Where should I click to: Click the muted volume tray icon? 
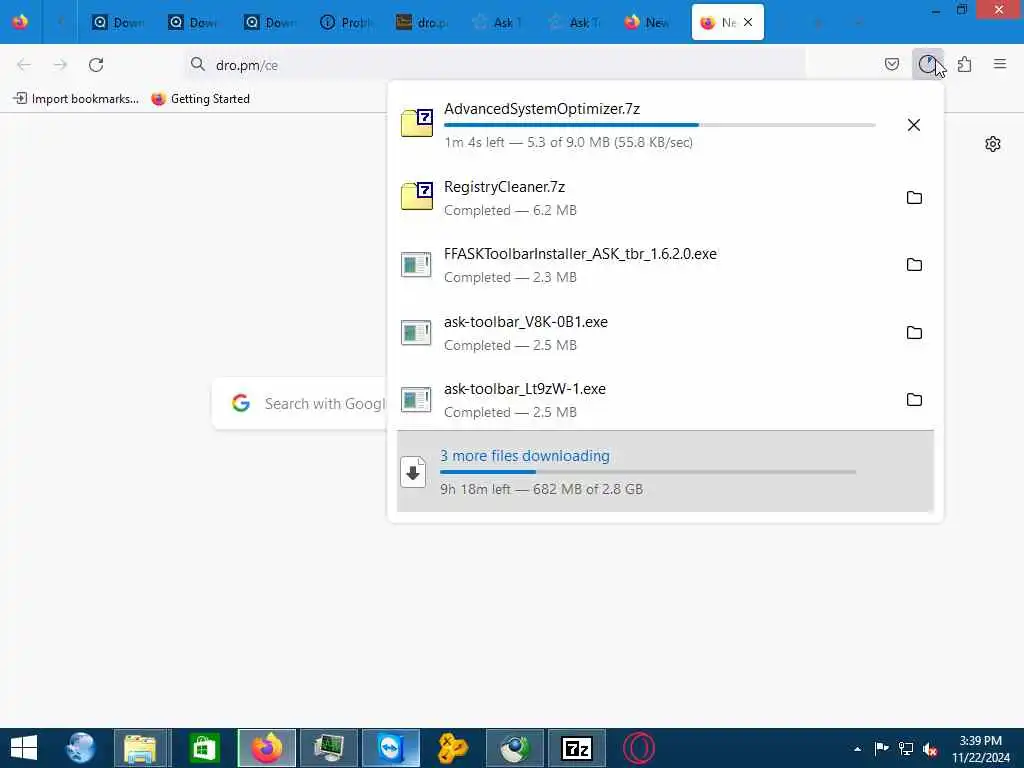tap(930, 749)
